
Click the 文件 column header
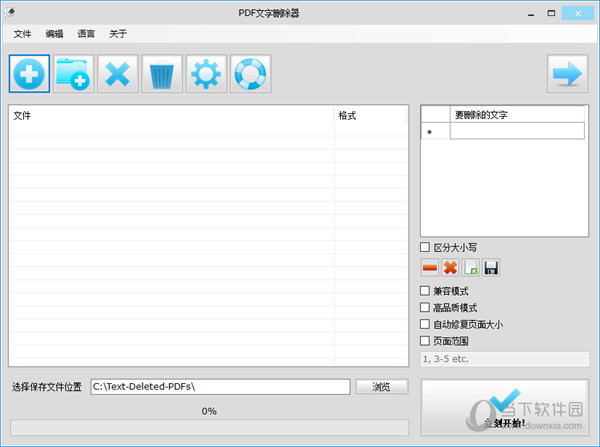click(171, 116)
